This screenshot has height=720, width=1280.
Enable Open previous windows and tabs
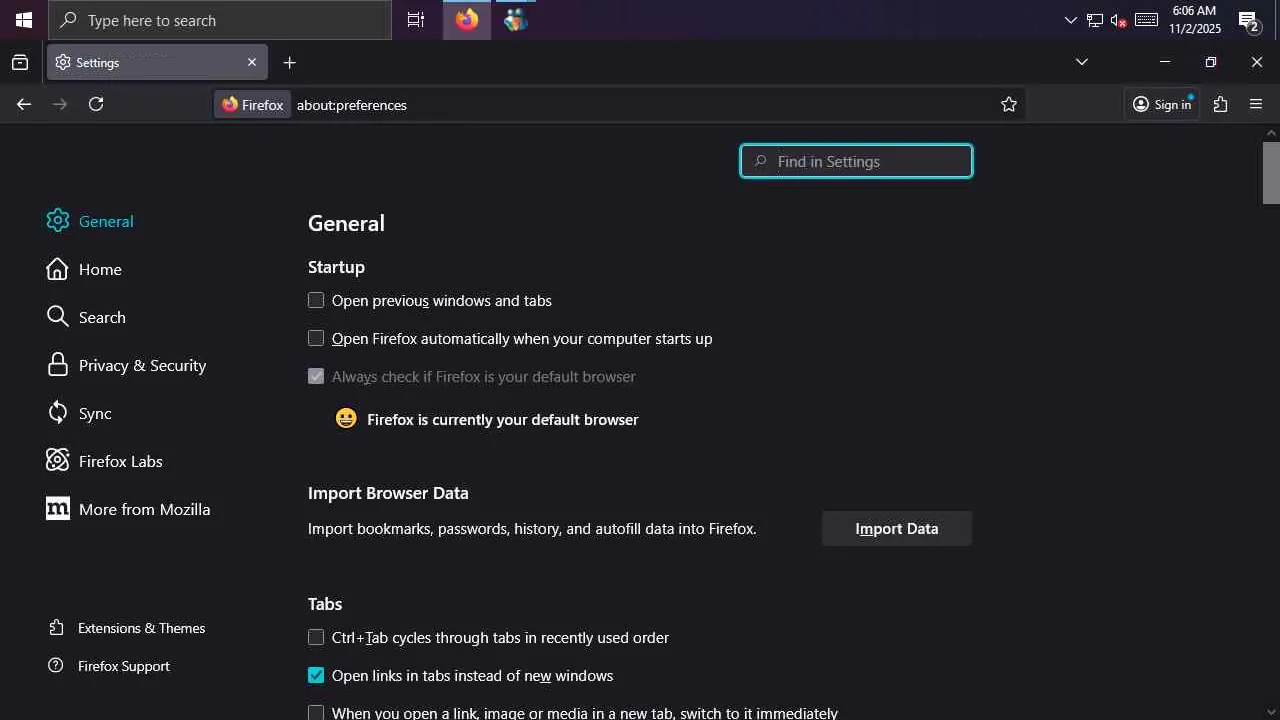point(316,300)
